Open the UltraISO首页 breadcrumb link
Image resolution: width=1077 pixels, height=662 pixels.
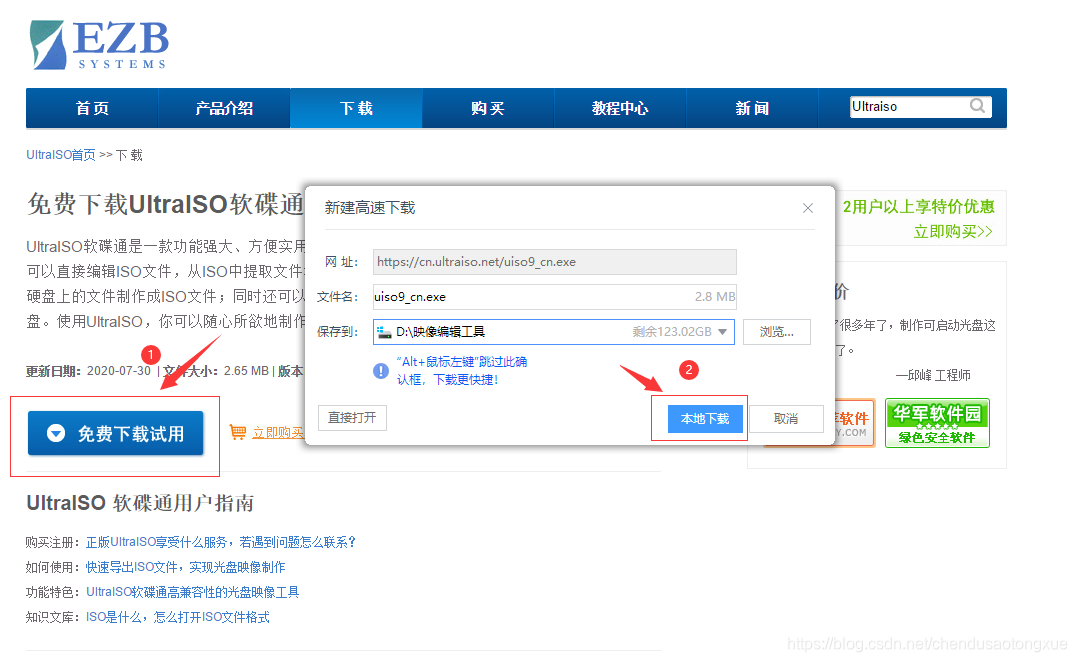pos(60,155)
